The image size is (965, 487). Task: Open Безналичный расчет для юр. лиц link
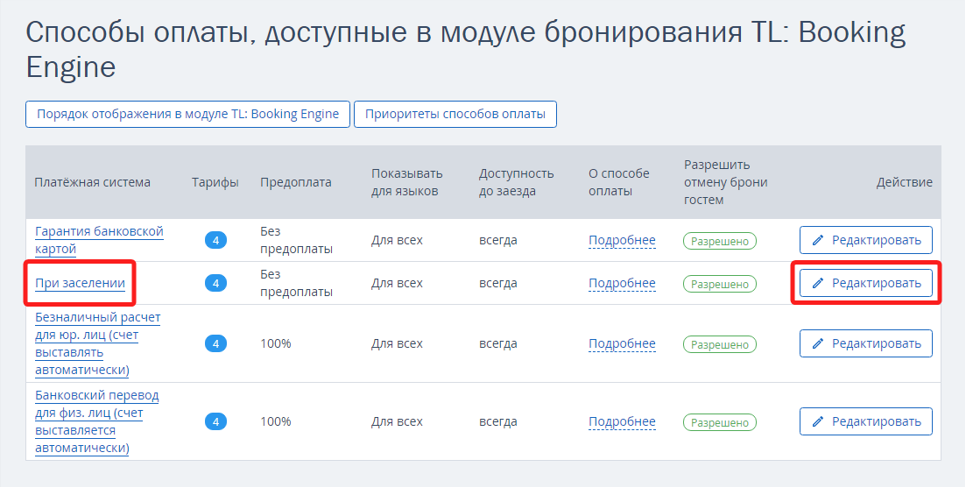pos(98,344)
